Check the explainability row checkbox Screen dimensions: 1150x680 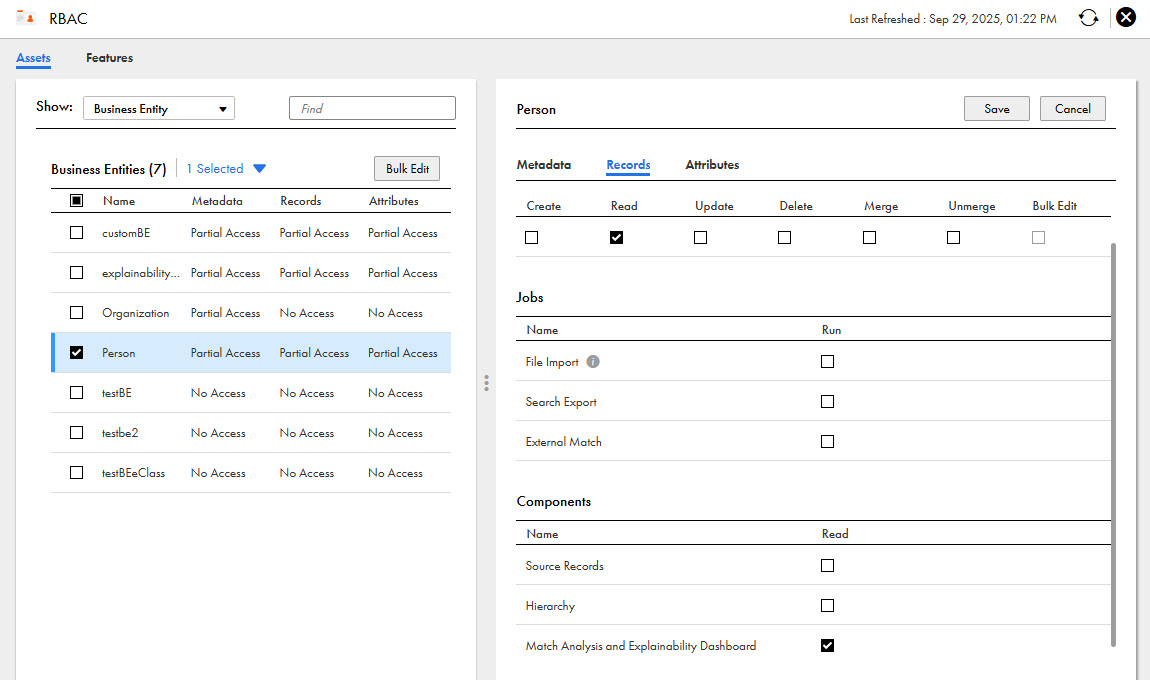(x=76, y=272)
